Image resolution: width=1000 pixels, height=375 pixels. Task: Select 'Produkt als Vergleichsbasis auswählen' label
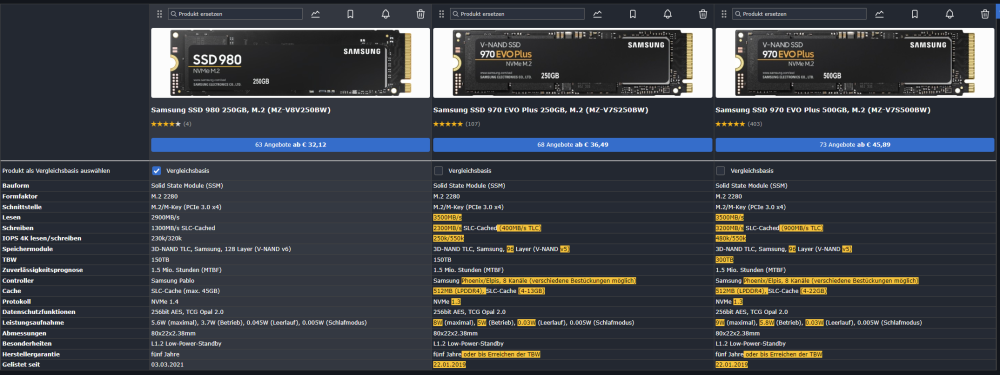click(56, 171)
